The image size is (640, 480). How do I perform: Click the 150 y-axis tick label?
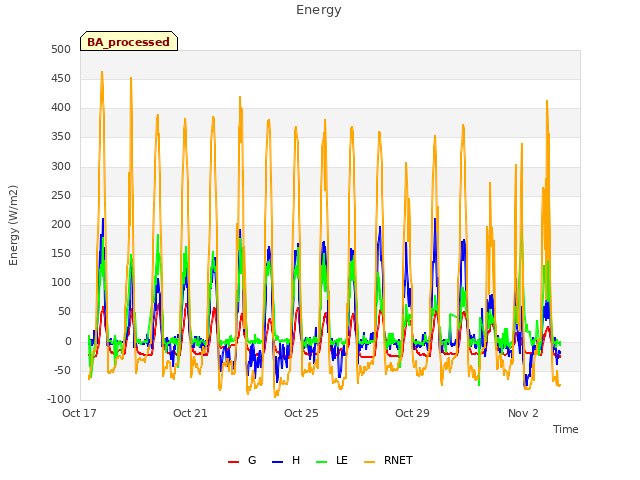[61, 253]
